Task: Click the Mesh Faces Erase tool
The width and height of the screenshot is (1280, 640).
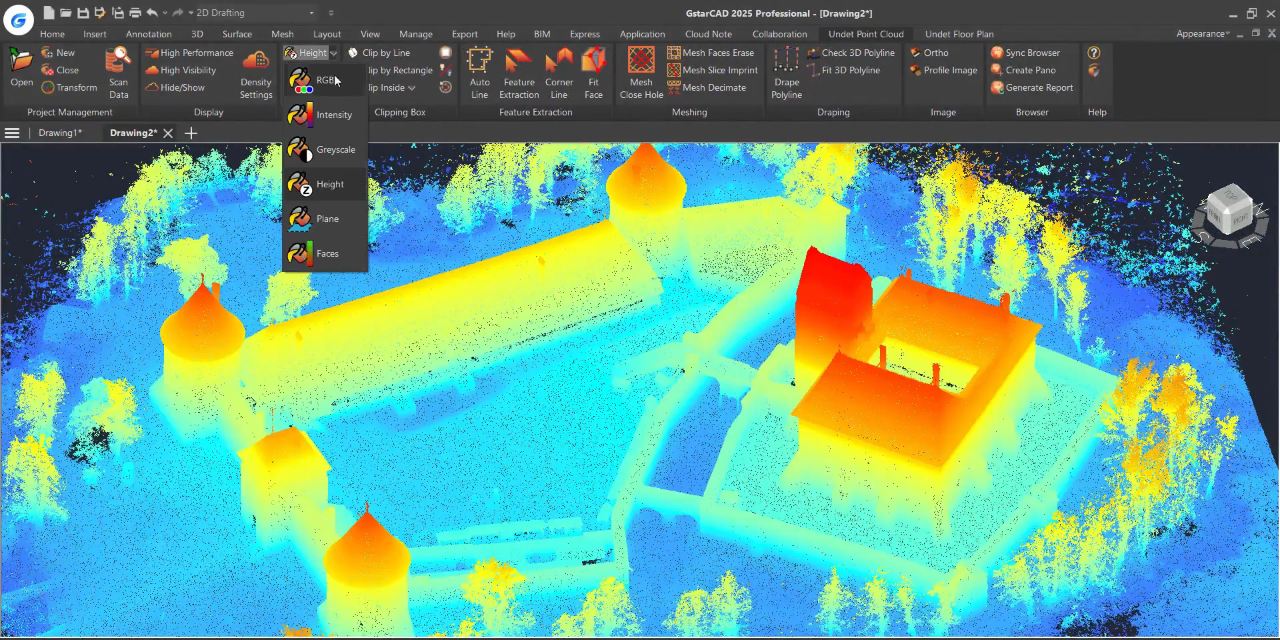Action: click(711, 53)
